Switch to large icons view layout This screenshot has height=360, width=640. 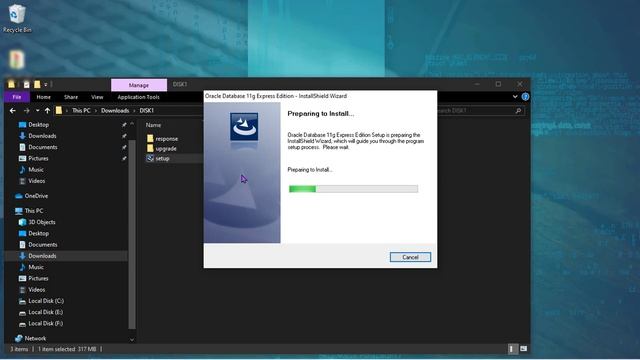[523, 349]
